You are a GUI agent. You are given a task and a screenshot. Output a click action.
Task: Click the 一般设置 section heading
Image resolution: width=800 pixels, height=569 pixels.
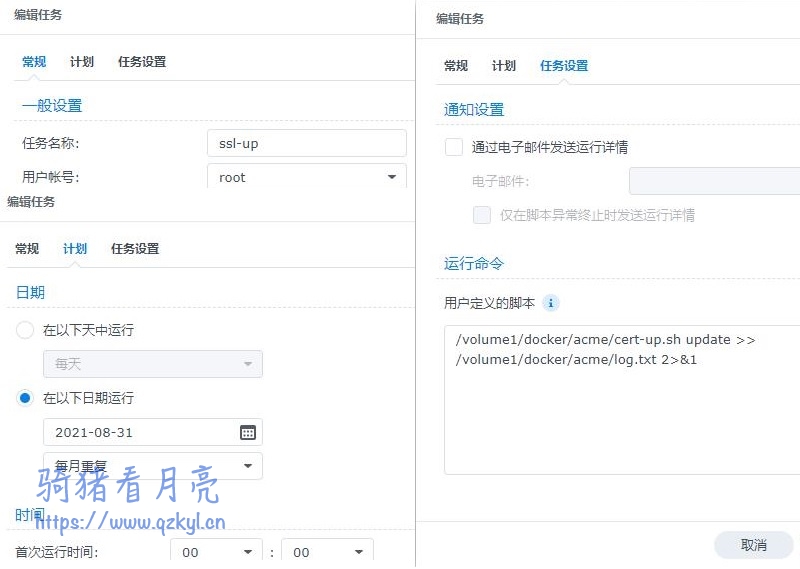pyautogui.click(x=52, y=106)
